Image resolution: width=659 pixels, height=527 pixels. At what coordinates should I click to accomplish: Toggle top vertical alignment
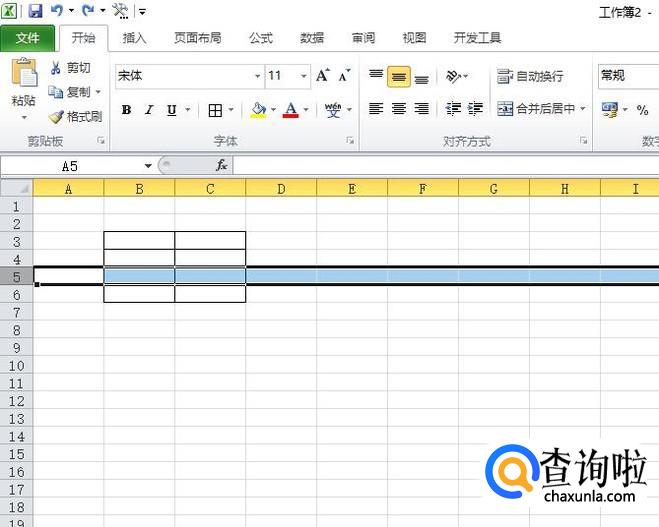point(376,76)
